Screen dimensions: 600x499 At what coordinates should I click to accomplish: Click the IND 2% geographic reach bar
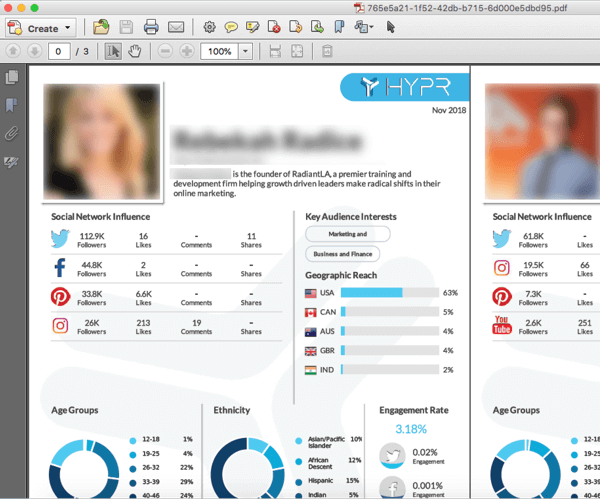point(390,370)
